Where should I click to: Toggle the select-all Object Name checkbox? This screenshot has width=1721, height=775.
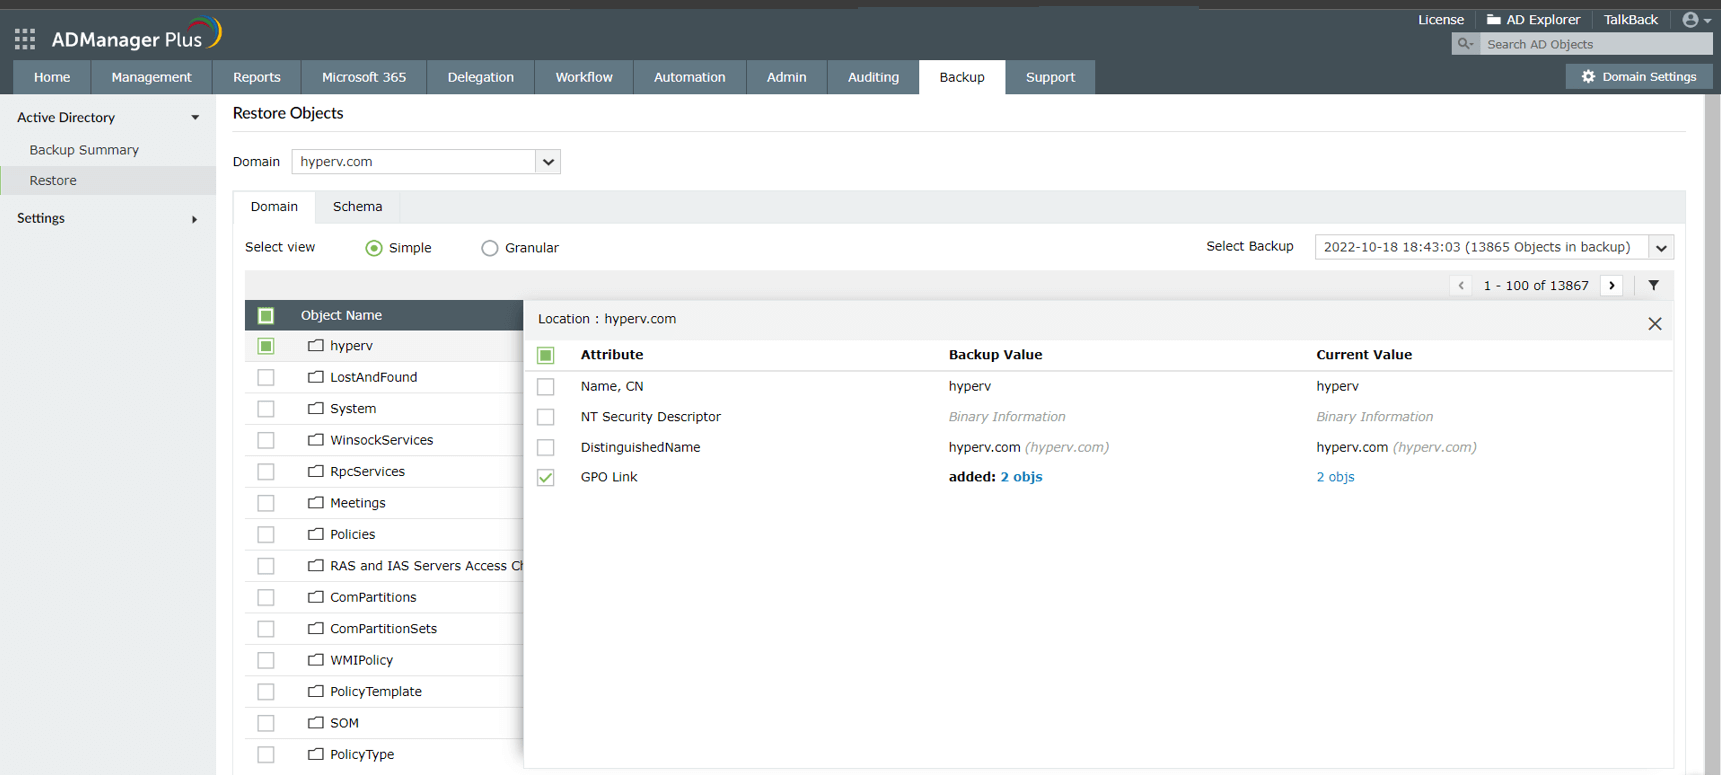coord(266,316)
